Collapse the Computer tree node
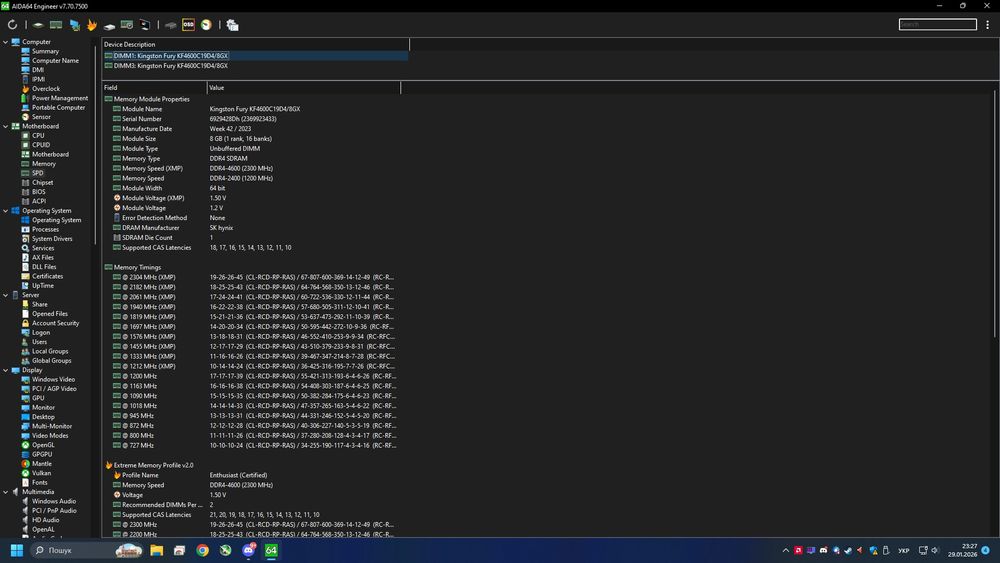This screenshot has width=1000, height=563. pyautogui.click(x=6, y=42)
